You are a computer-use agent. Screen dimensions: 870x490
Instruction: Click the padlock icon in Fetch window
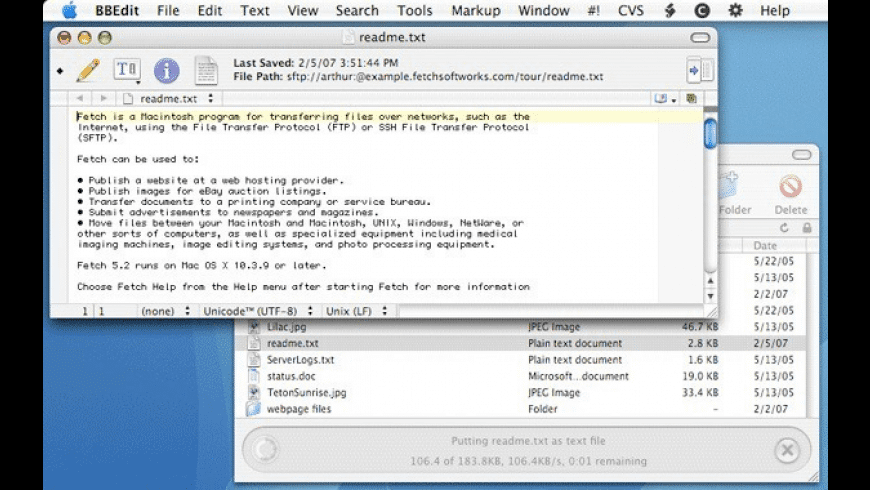(807, 228)
